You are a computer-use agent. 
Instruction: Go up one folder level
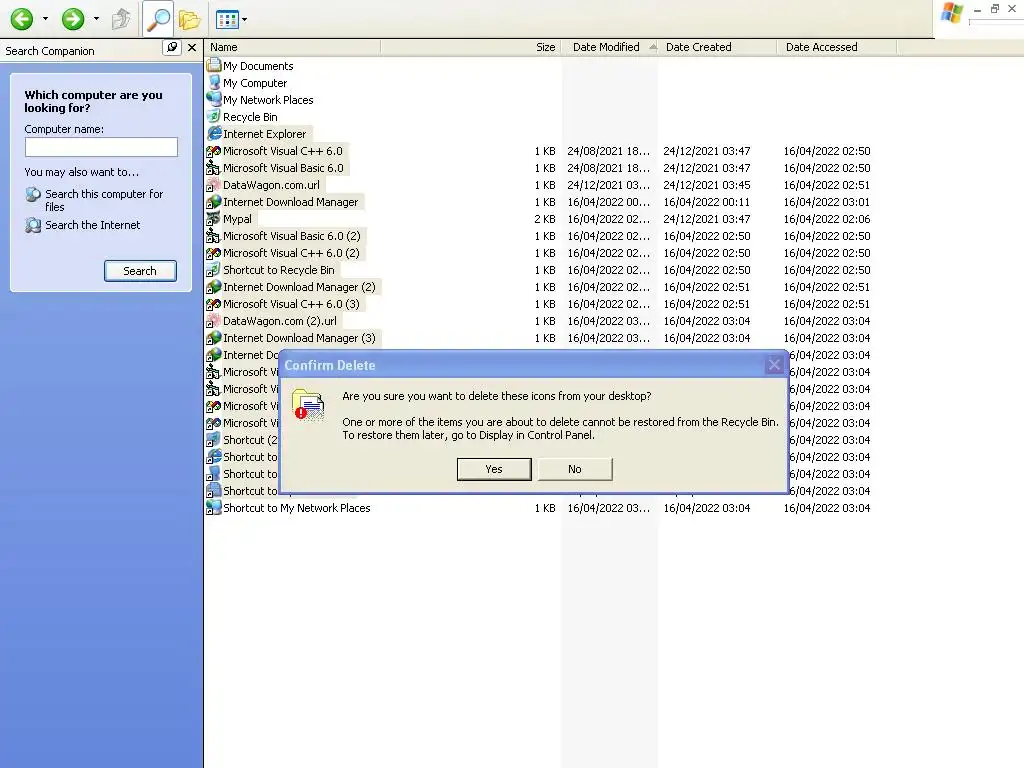[x=121, y=19]
